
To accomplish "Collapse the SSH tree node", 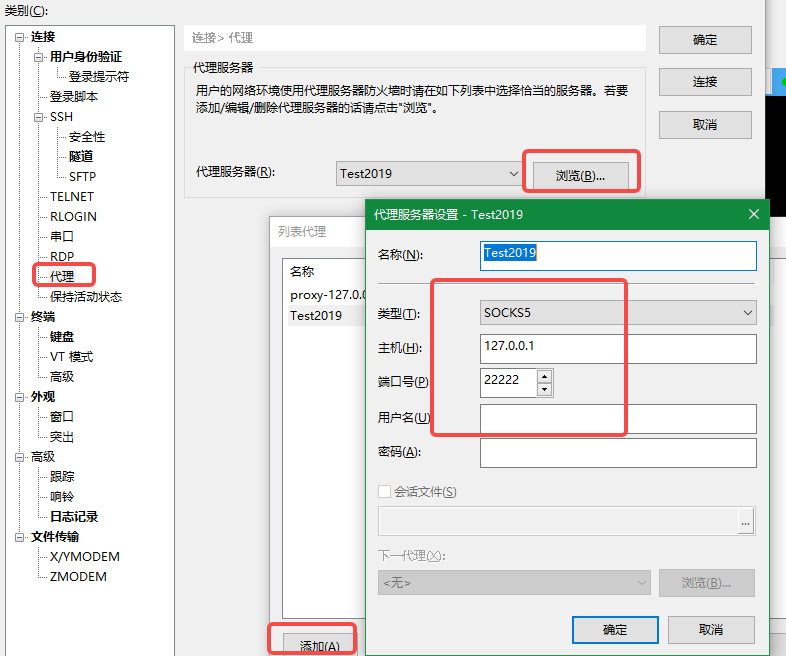I will 40,117.
